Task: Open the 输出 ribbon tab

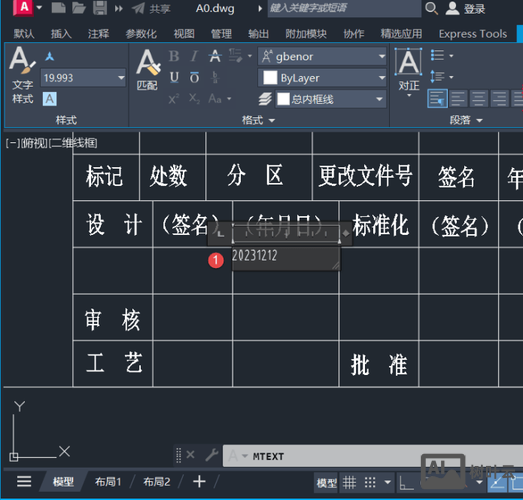Action: point(258,34)
